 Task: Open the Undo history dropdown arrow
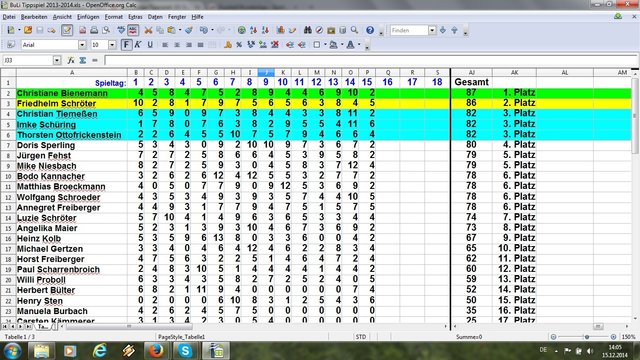point(212,30)
